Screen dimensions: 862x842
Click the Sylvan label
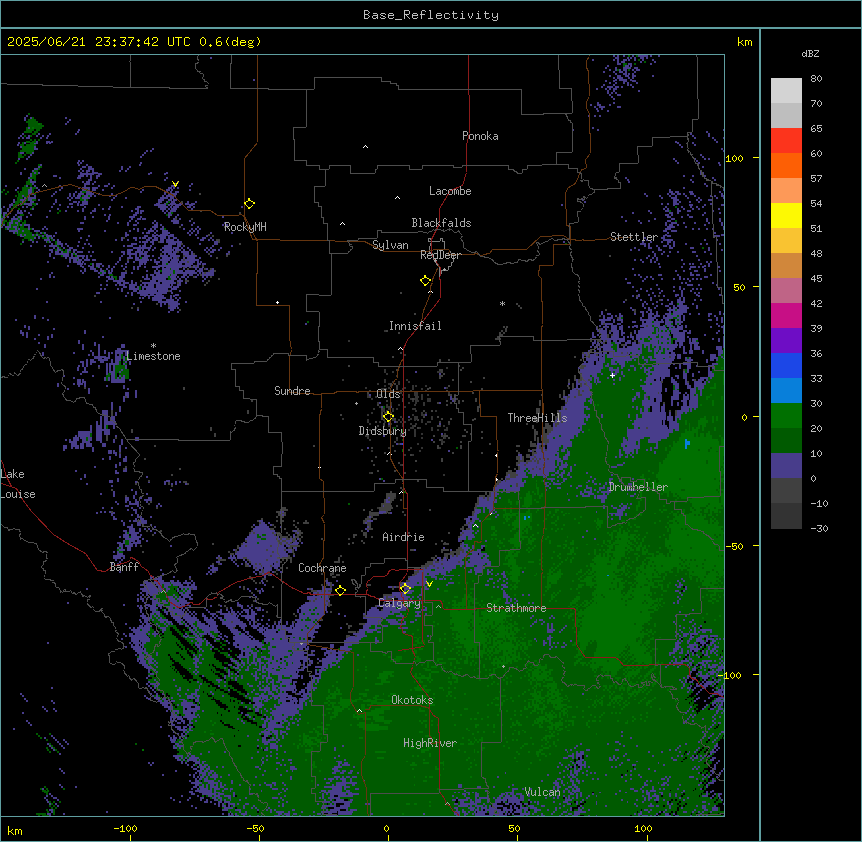click(390, 245)
